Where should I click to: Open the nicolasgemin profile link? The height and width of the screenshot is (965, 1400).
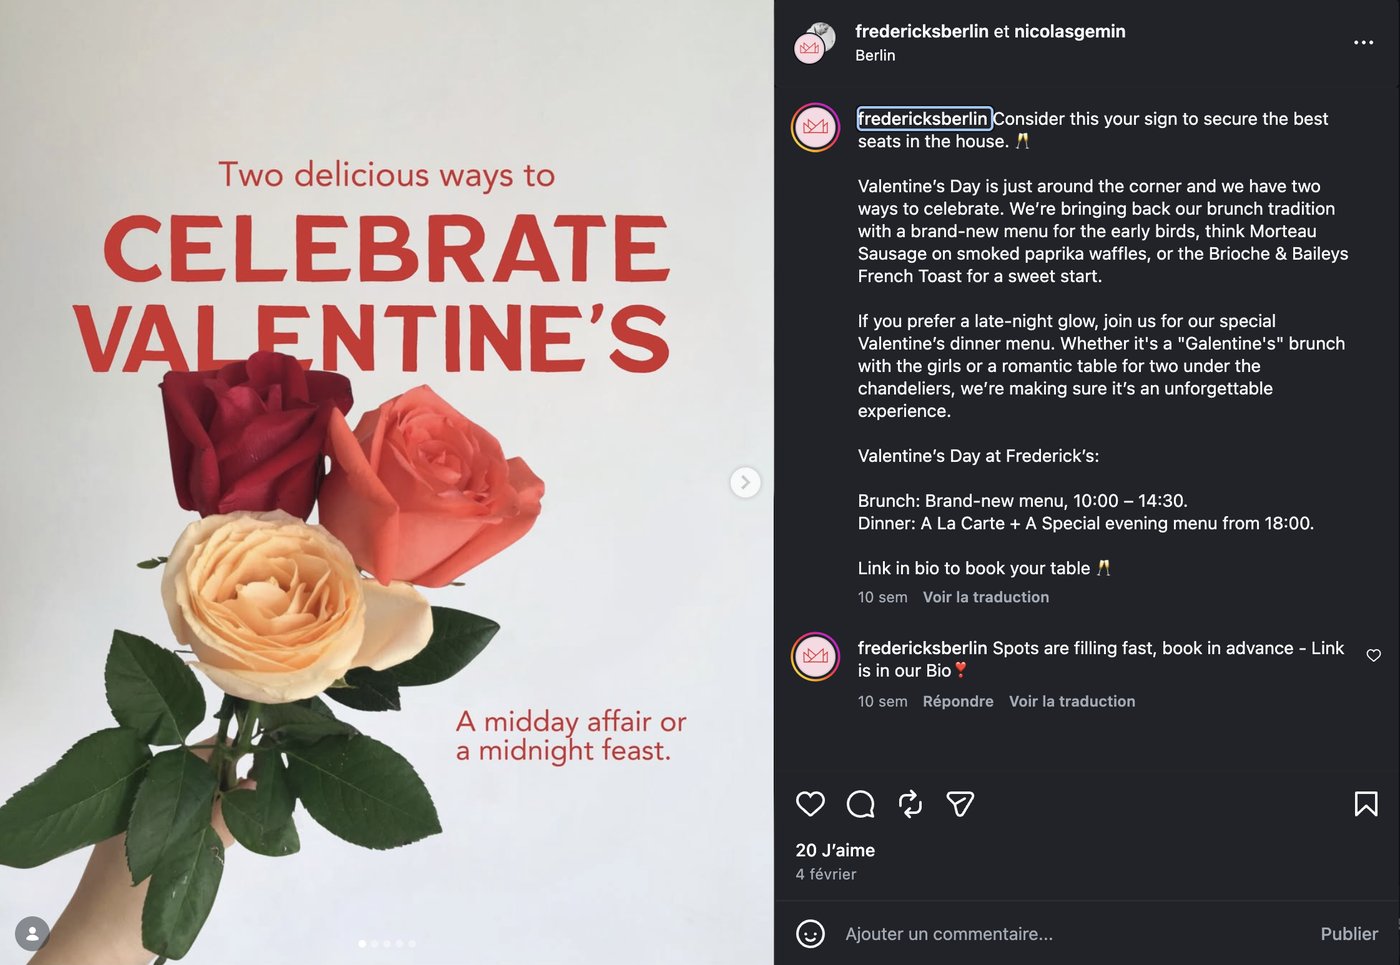click(x=1069, y=31)
